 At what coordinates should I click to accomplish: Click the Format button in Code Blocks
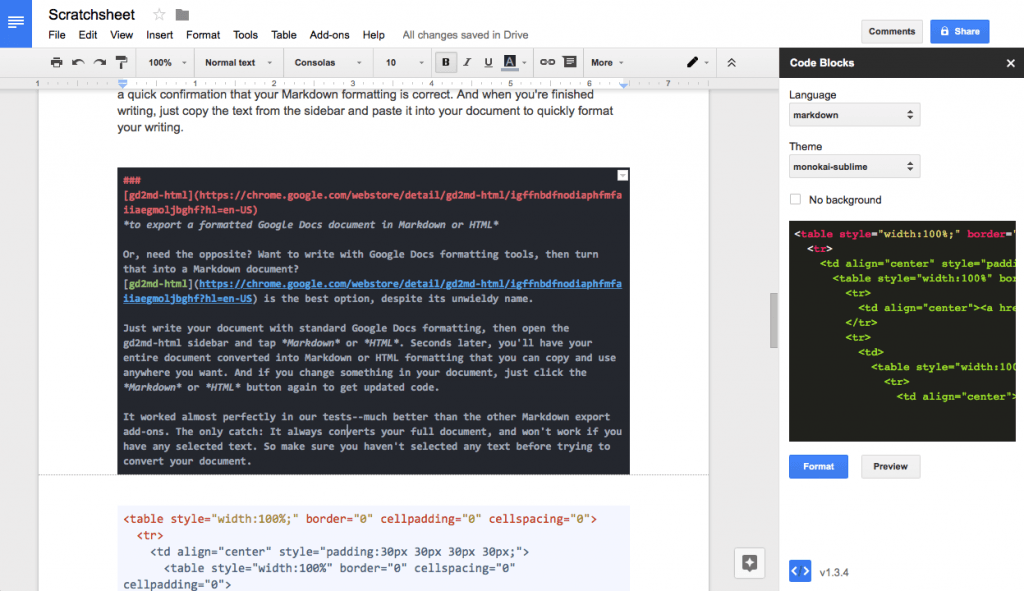pyautogui.click(x=818, y=466)
